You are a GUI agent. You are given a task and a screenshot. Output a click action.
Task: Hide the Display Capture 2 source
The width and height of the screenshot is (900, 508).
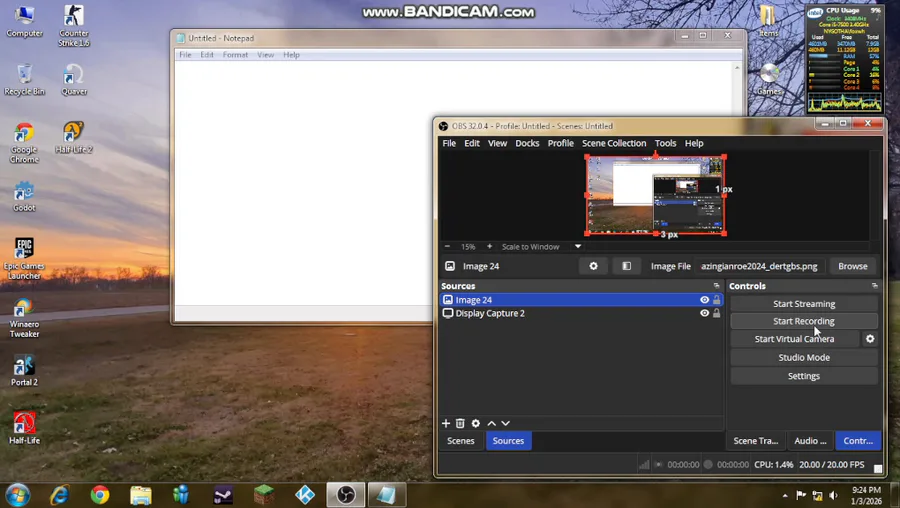(x=704, y=313)
